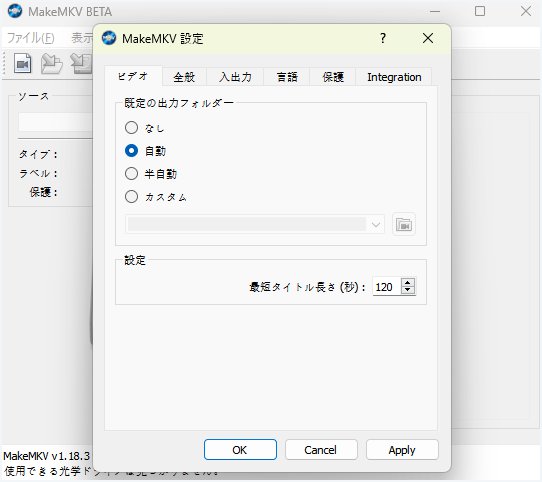Close the MakeMKV 設定 dialog
The image size is (542, 482).
(428, 38)
